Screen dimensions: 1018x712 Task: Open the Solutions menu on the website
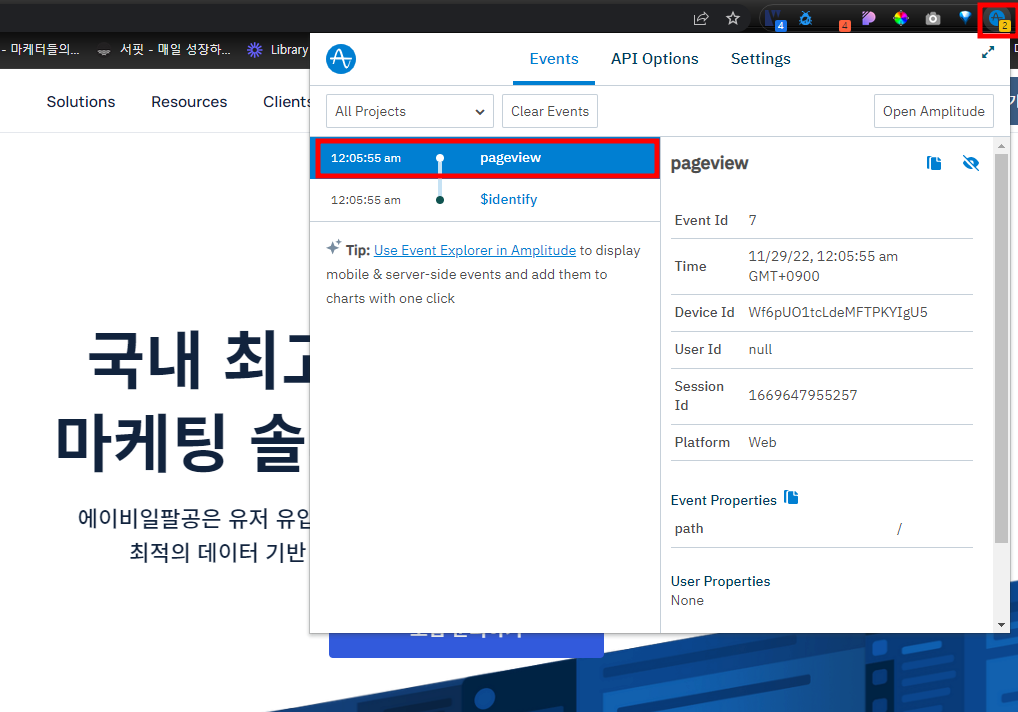81,102
